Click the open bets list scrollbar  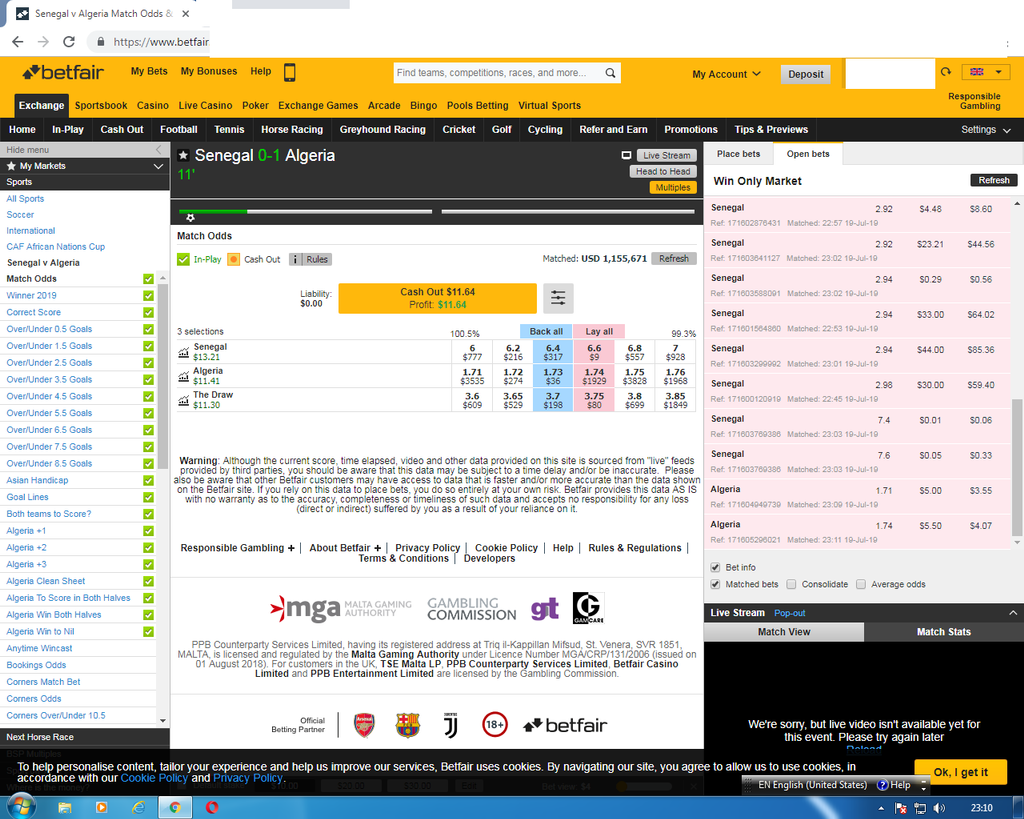pos(1017,467)
